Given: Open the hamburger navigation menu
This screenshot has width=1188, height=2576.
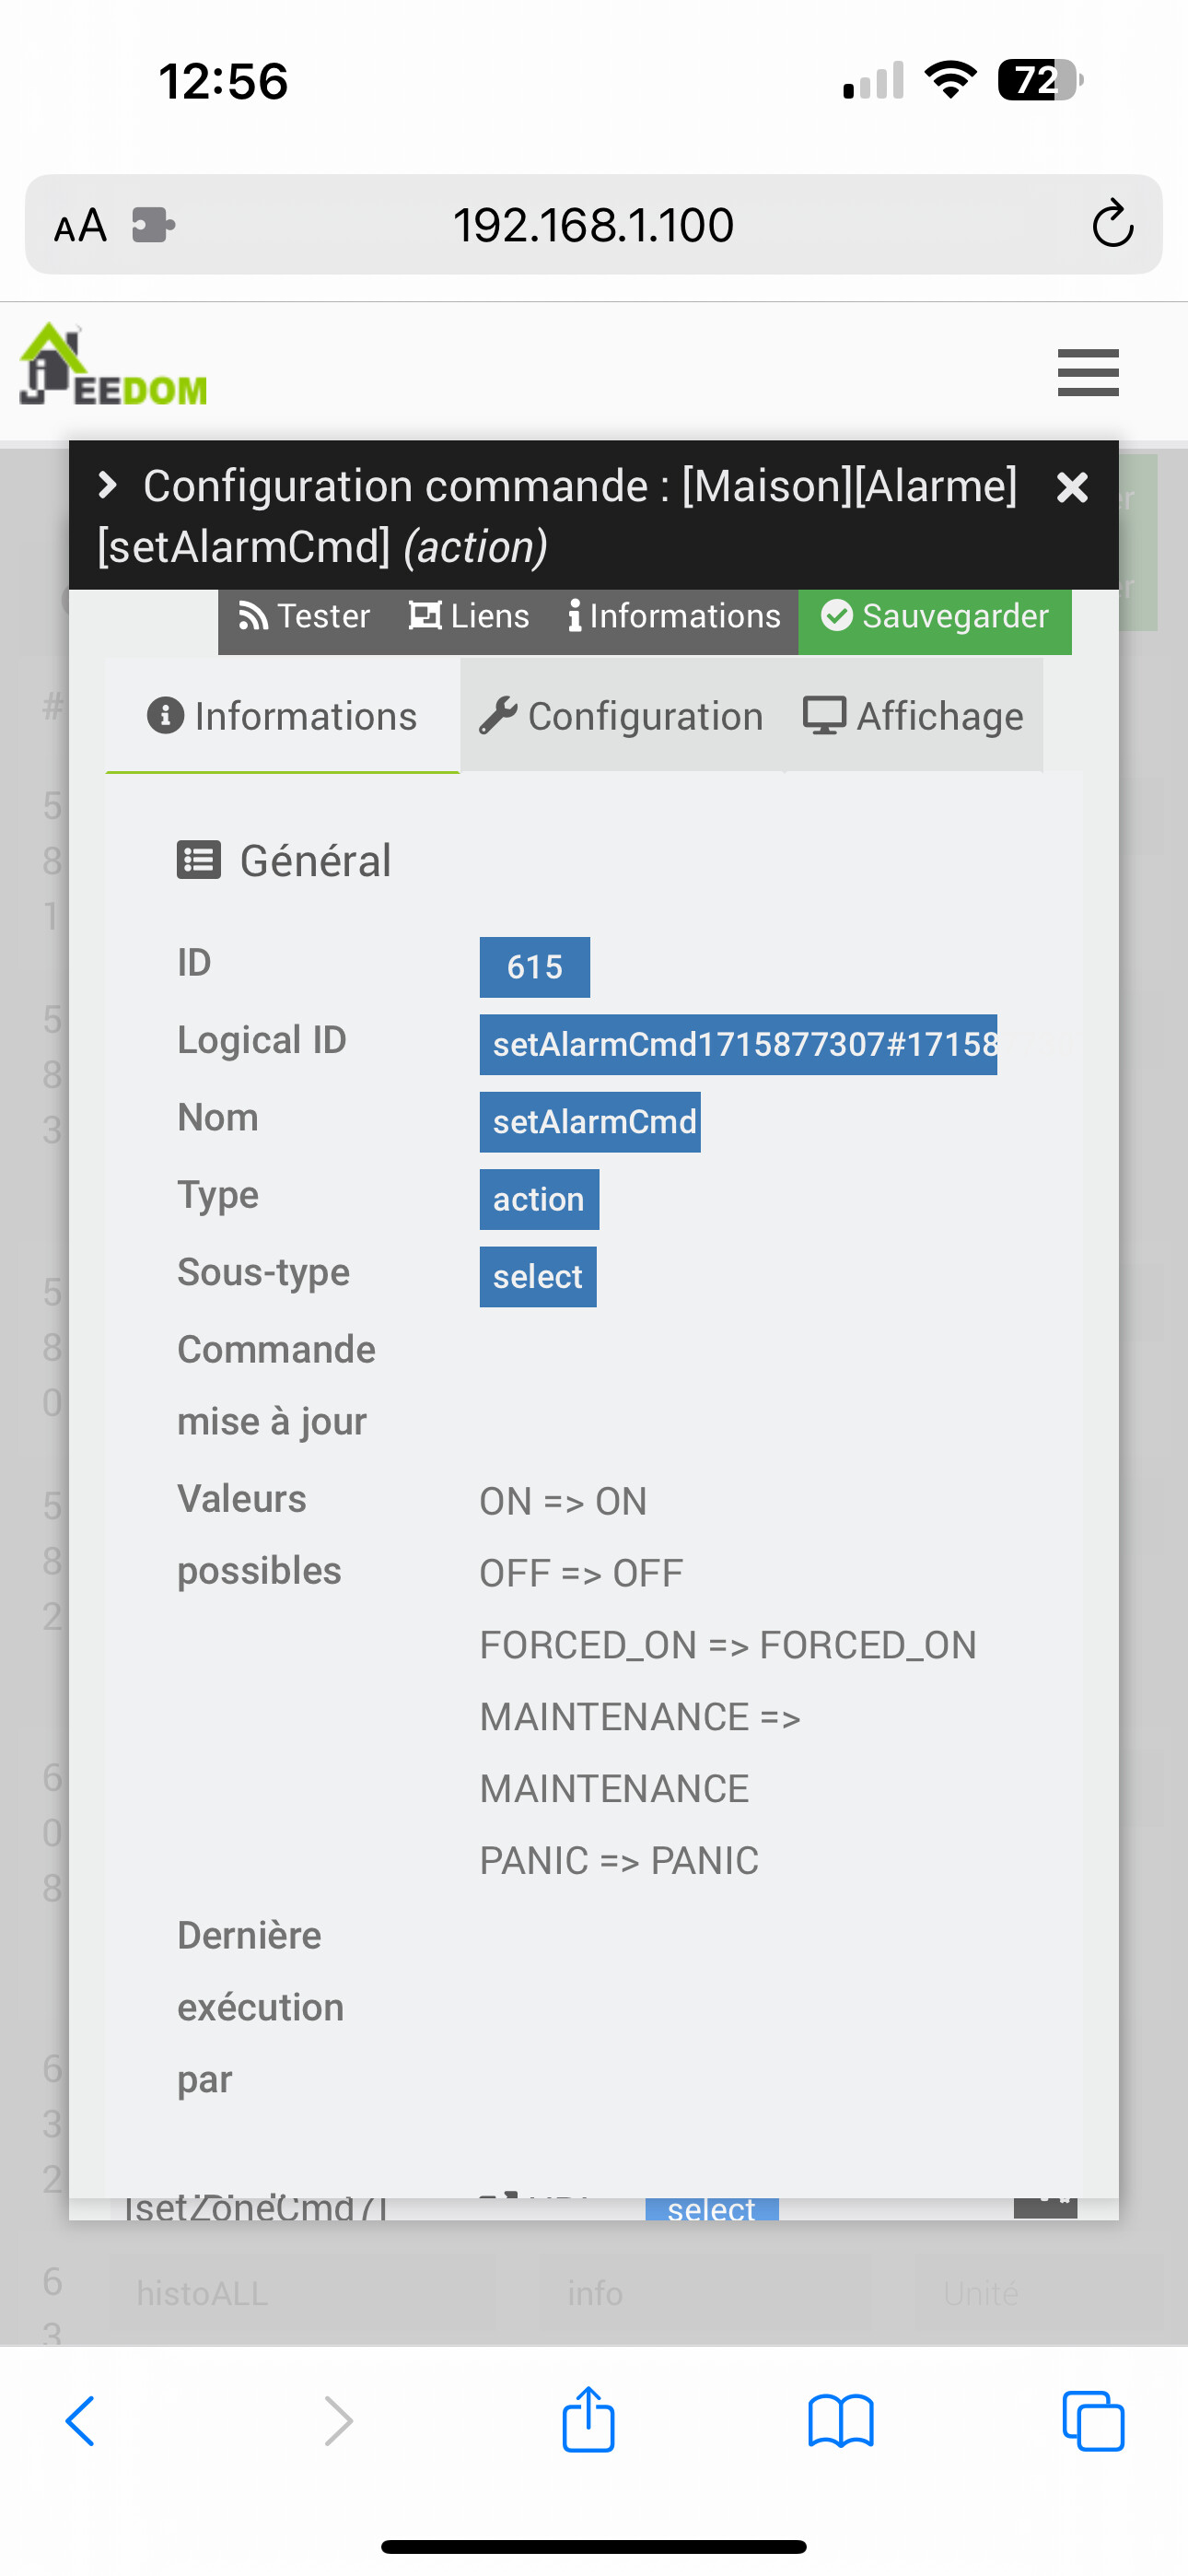Looking at the screenshot, I should (1088, 372).
